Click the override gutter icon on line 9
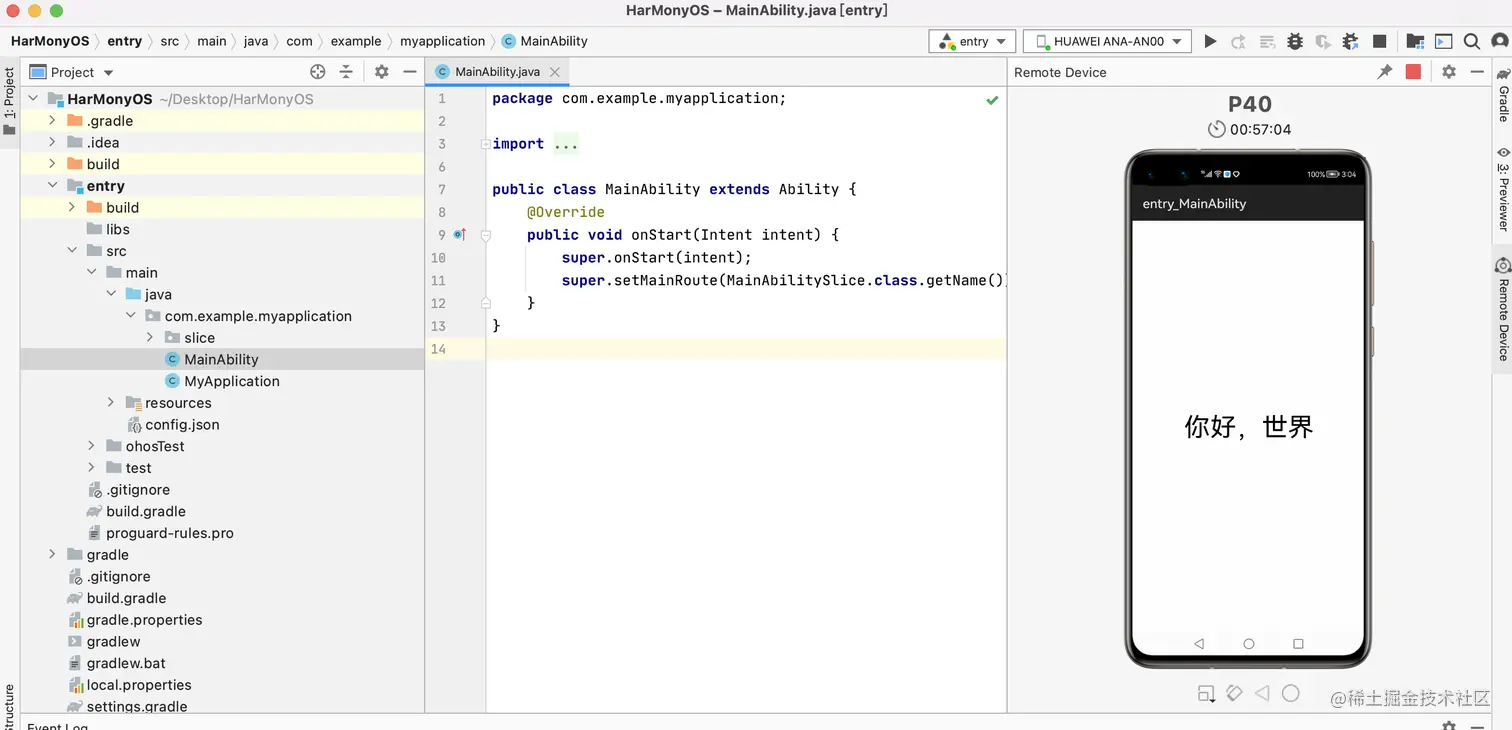The width and height of the screenshot is (1512, 730). click(x=460, y=235)
